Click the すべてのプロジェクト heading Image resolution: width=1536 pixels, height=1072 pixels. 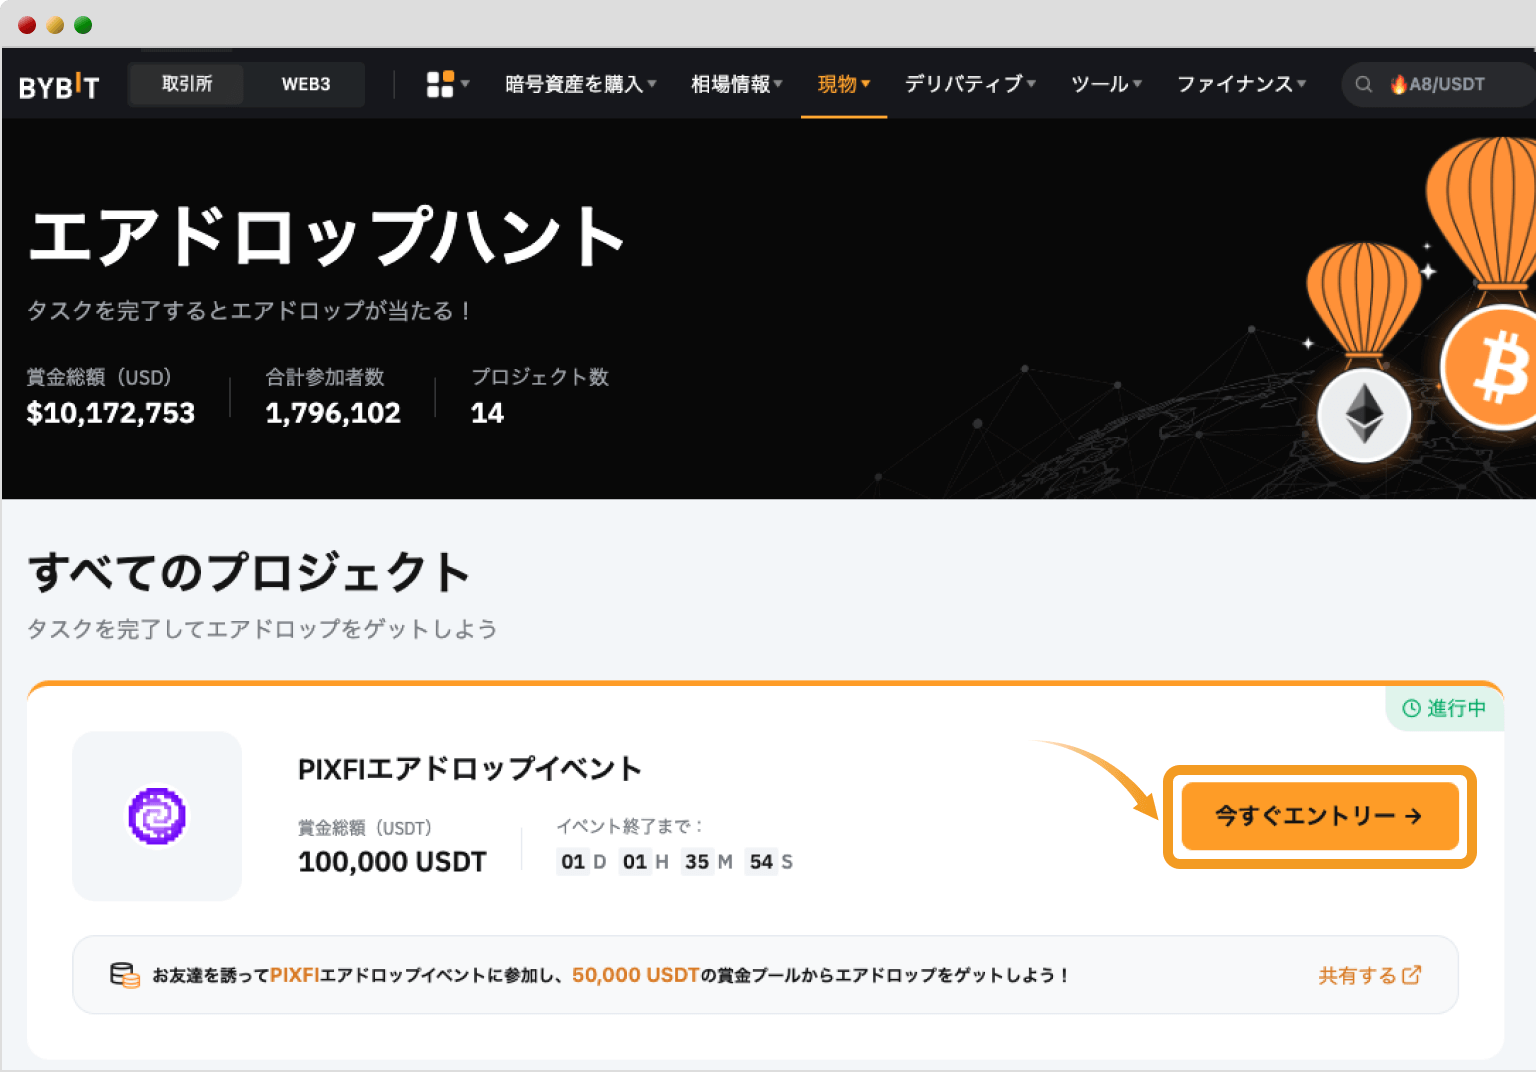tap(249, 572)
